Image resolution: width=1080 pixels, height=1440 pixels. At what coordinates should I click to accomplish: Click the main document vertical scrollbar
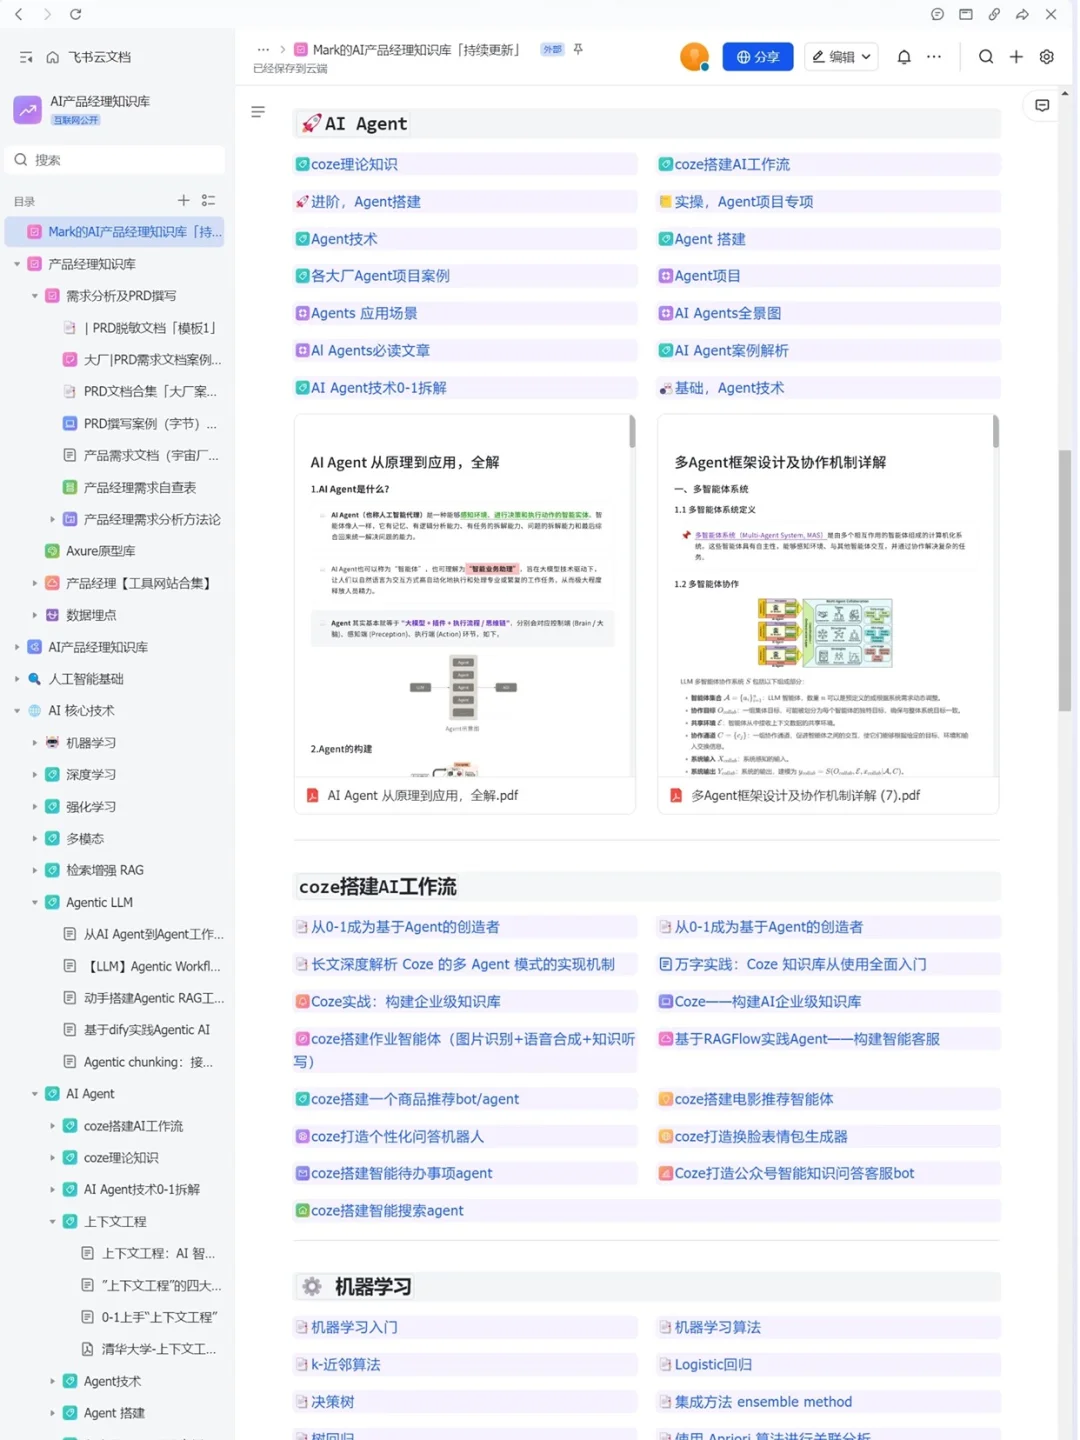click(1065, 580)
